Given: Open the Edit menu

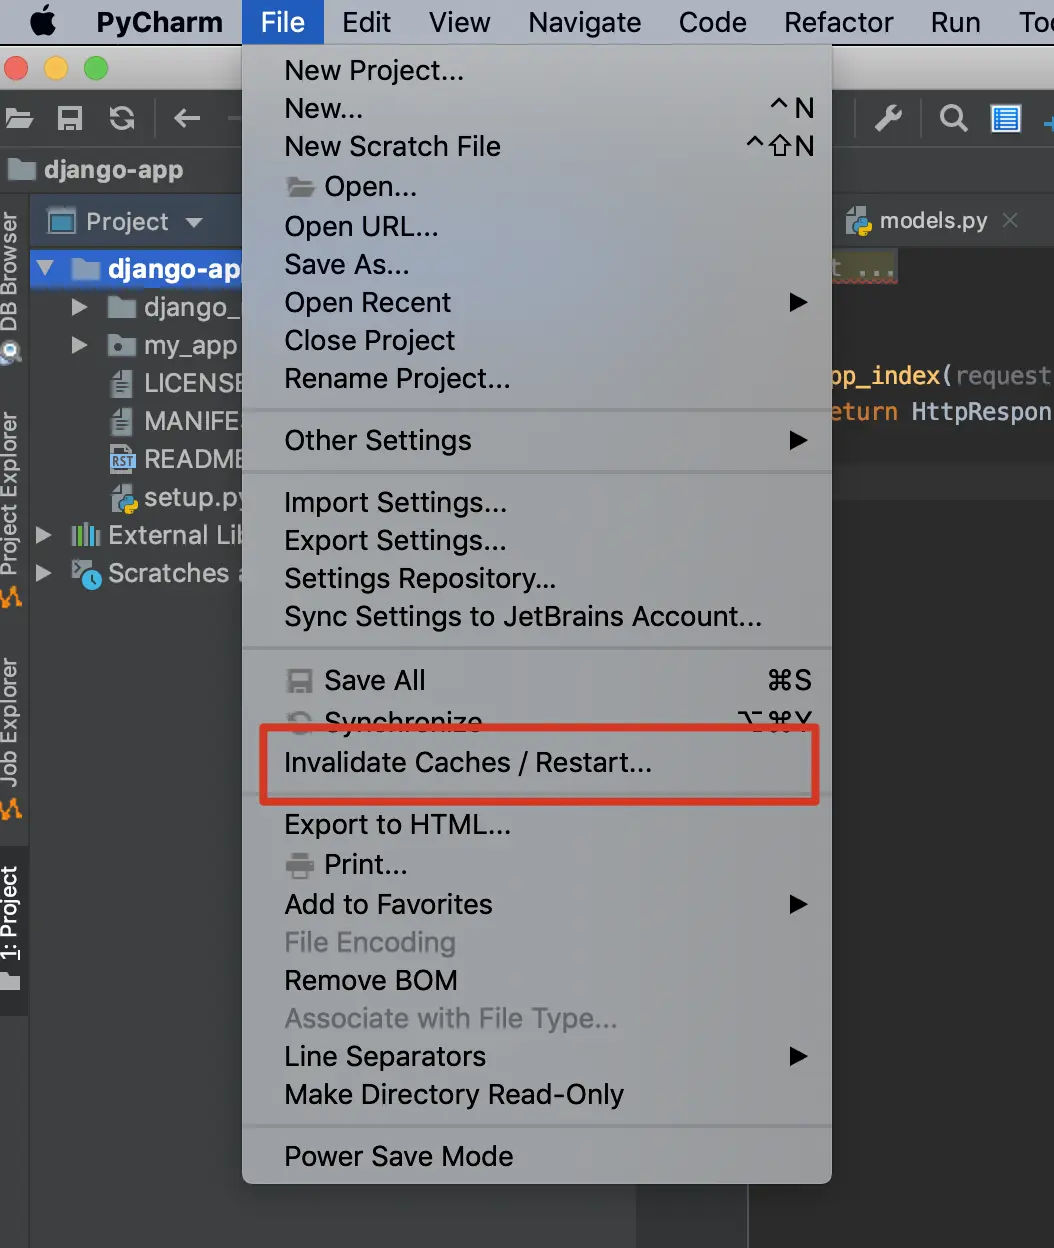Looking at the screenshot, I should [366, 22].
